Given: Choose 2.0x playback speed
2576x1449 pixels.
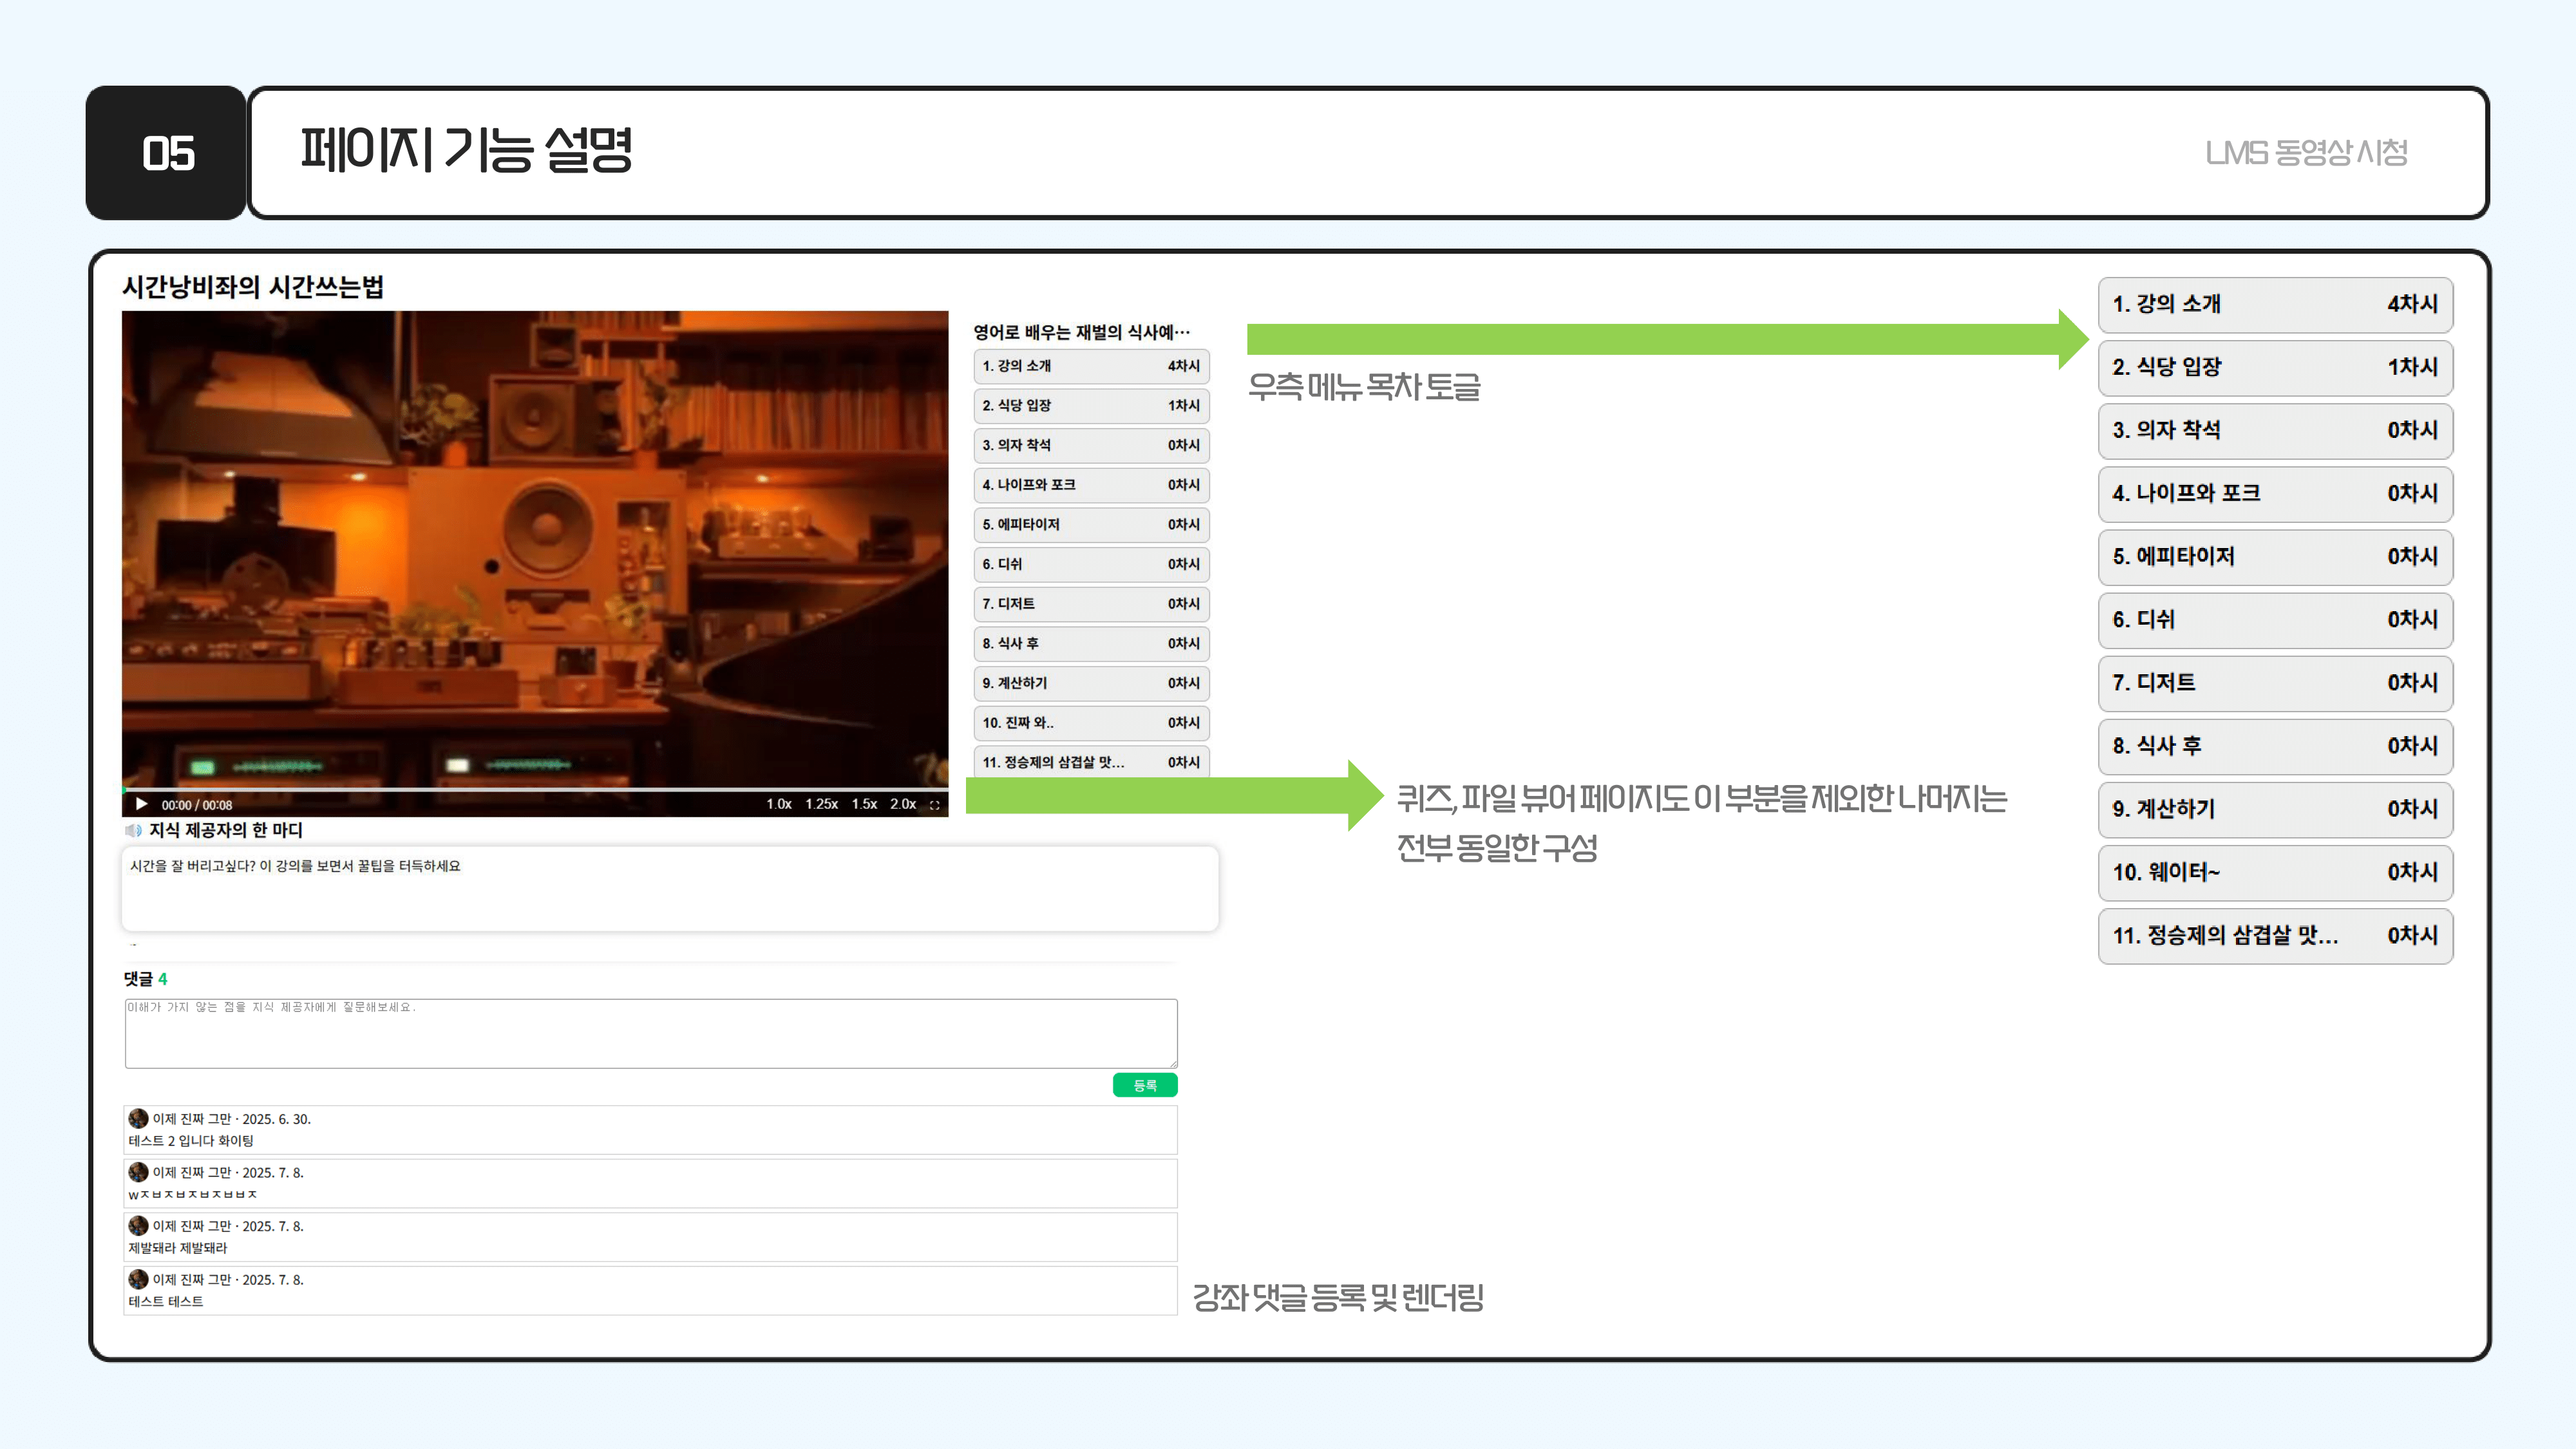Looking at the screenshot, I should 903,804.
